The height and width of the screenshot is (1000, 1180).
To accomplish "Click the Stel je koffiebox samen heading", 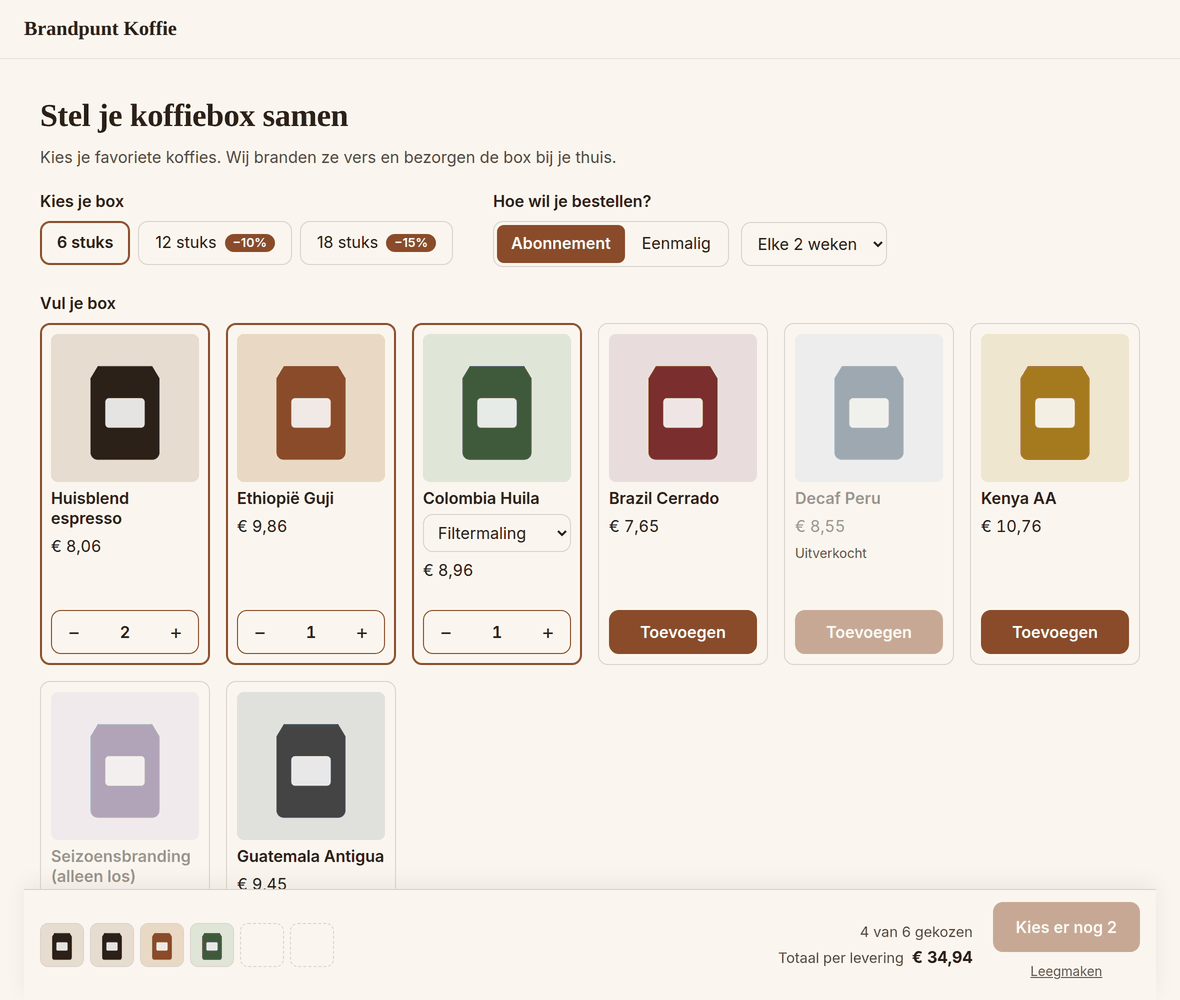I will (x=194, y=116).
